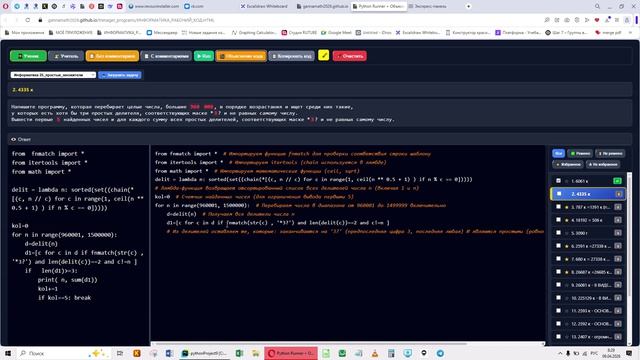Filter the list by Не решено
Screen dimensions: 640x360
[610, 153]
